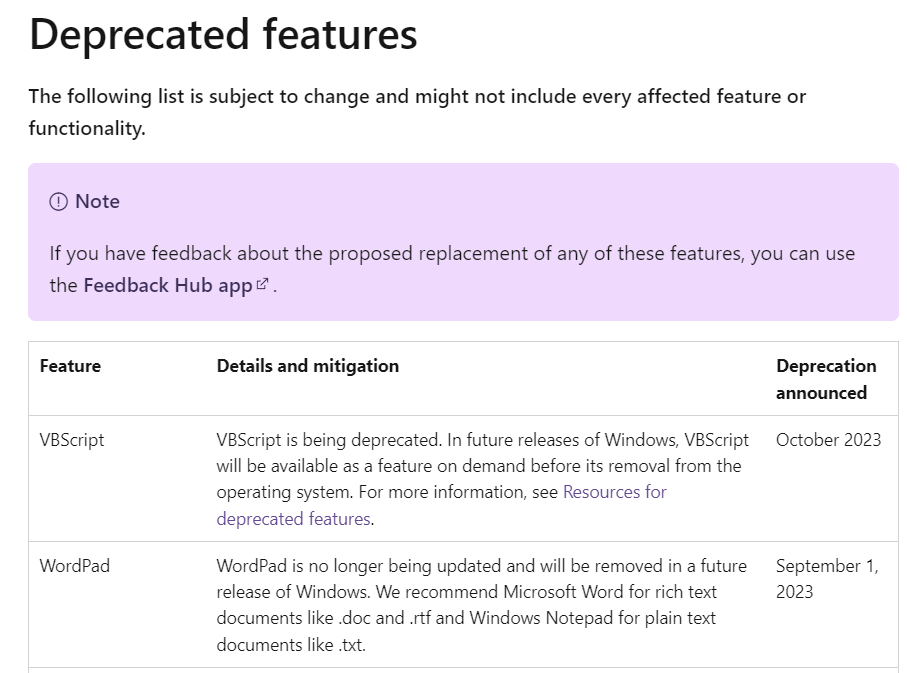
Task: Click the 'If you have feedback' note sentence
Action: coord(452,269)
